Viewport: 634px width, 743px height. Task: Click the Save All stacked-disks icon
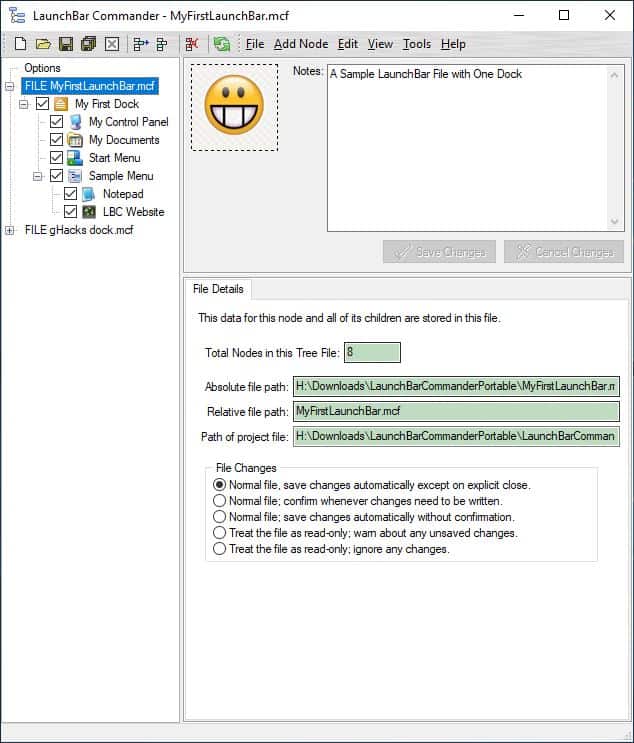[89, 44]
